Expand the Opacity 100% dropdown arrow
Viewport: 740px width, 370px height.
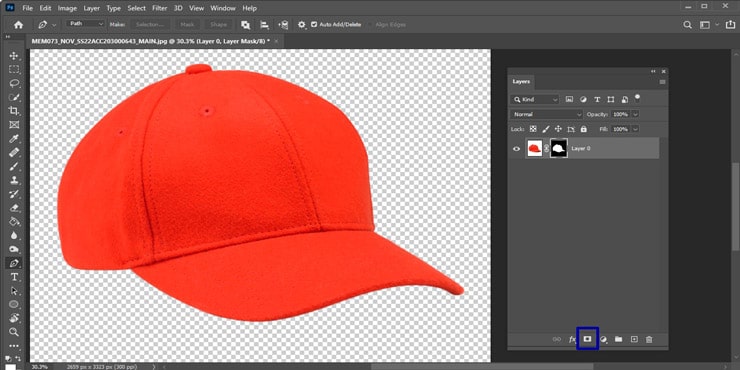[x=635, y=114]
